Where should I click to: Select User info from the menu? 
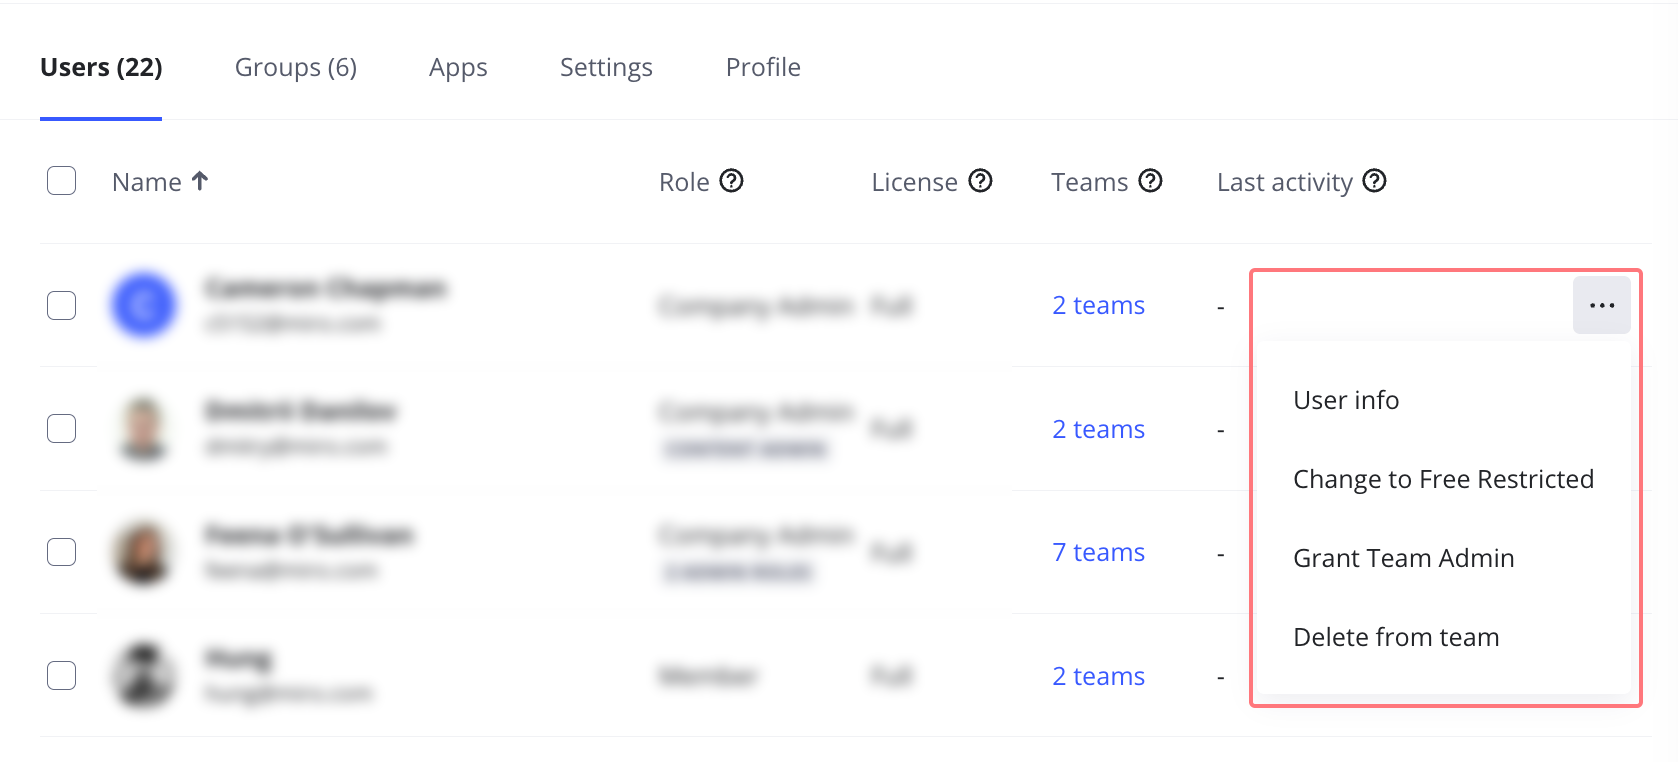(x=1346, y=400)
